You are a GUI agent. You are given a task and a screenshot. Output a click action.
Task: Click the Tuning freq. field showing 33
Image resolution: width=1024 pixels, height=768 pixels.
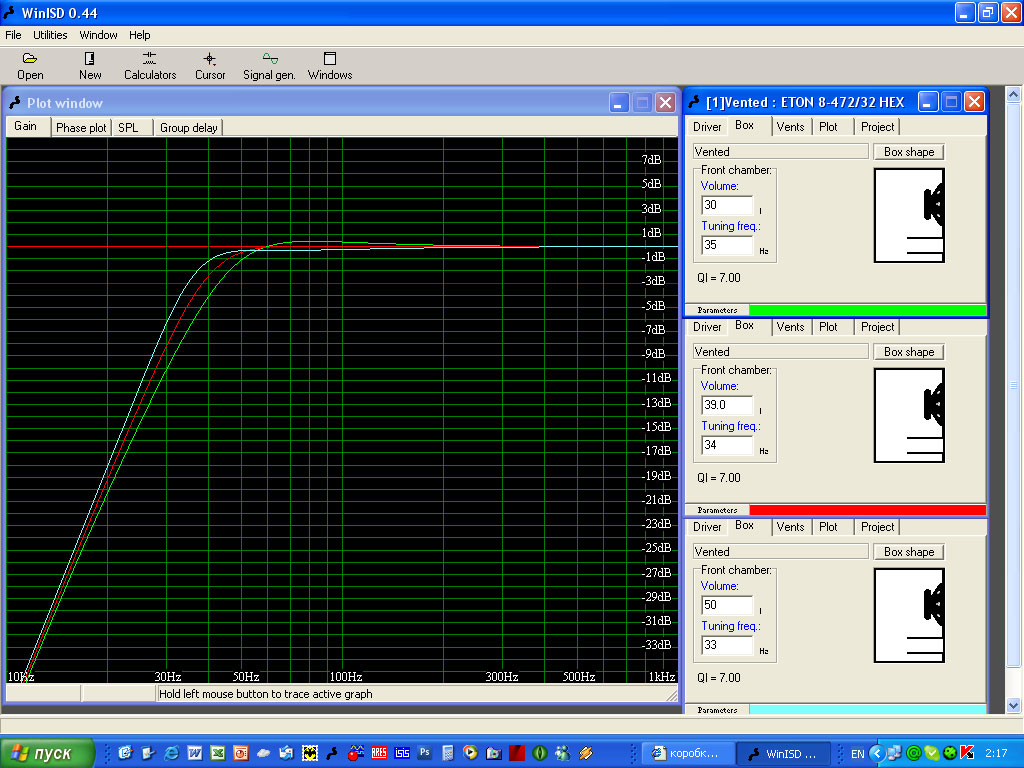pos(727,645)
